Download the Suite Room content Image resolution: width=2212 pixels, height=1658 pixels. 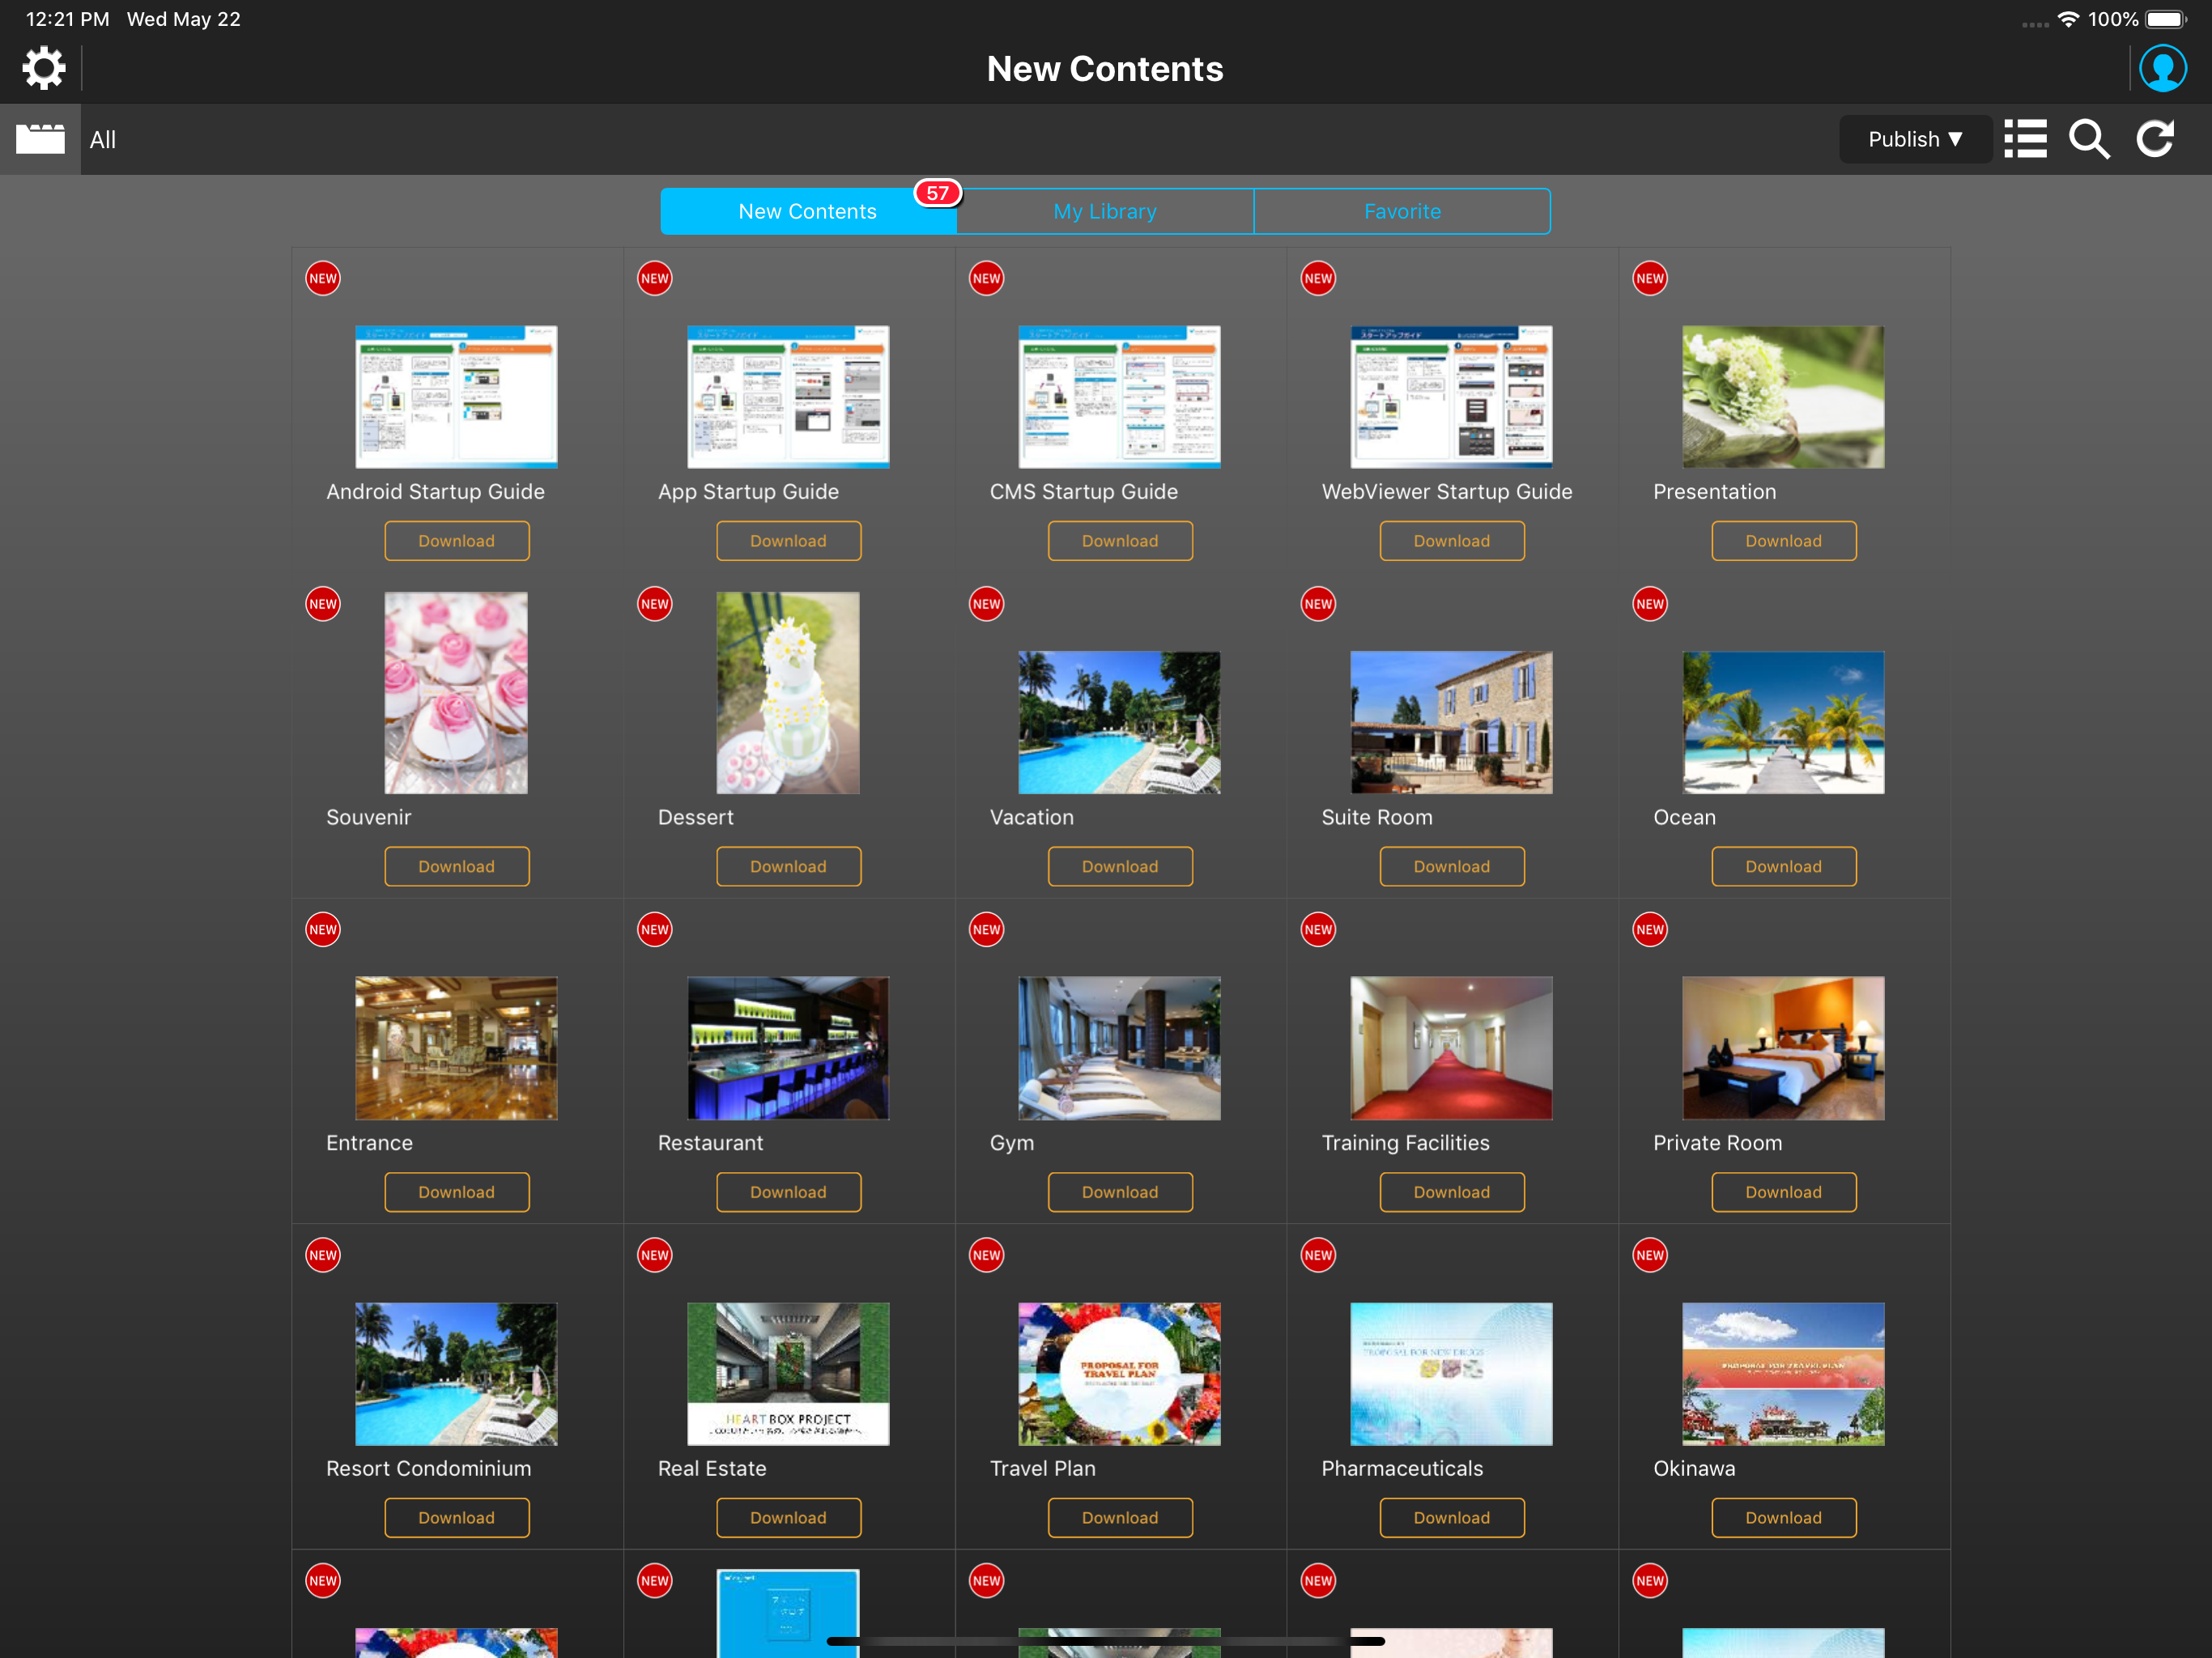pyautogui.click(x=1452, y=866)
